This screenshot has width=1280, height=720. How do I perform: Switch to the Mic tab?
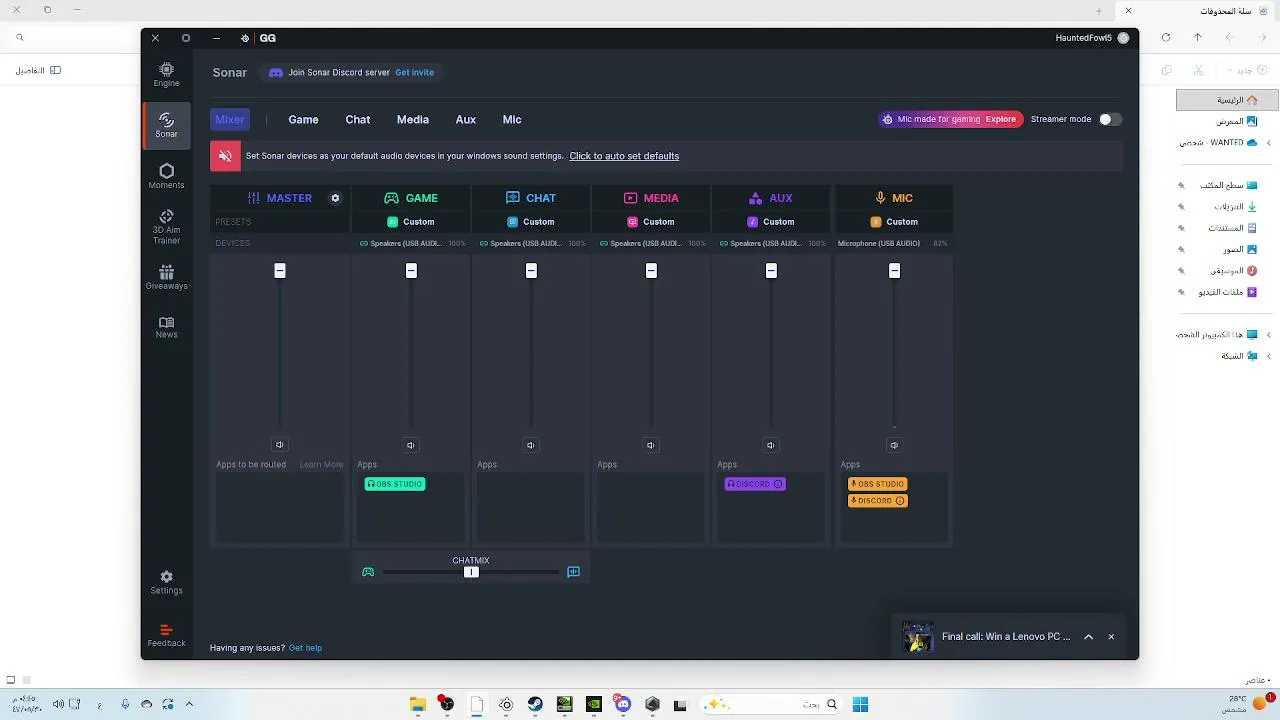(512, 119)
